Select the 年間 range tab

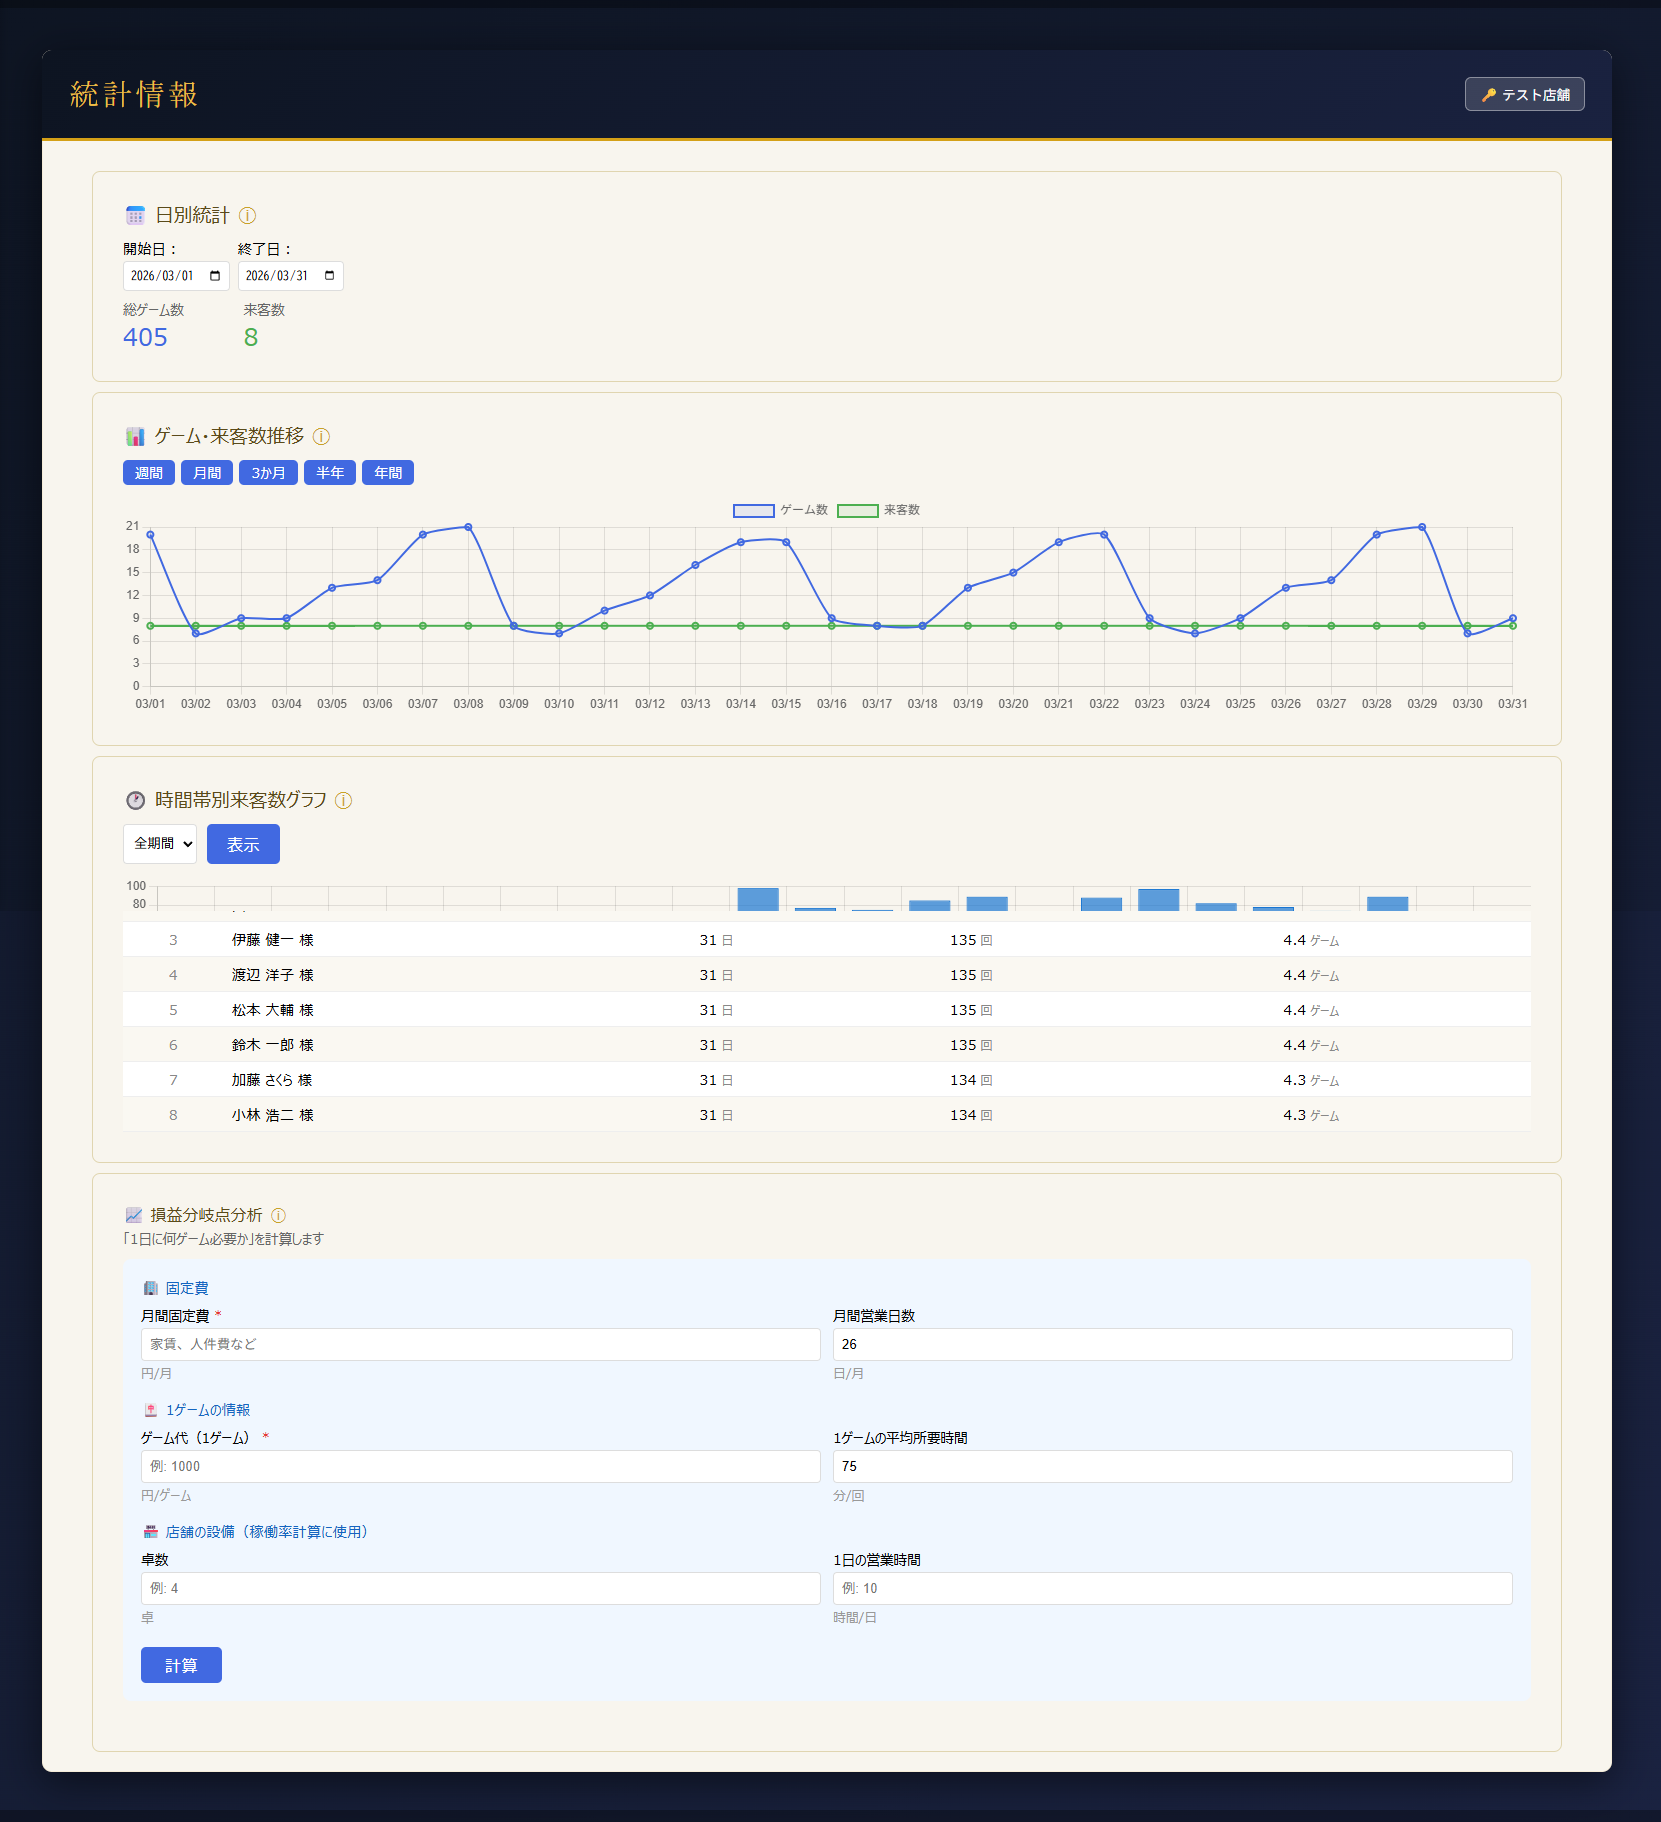click(388, 473)
